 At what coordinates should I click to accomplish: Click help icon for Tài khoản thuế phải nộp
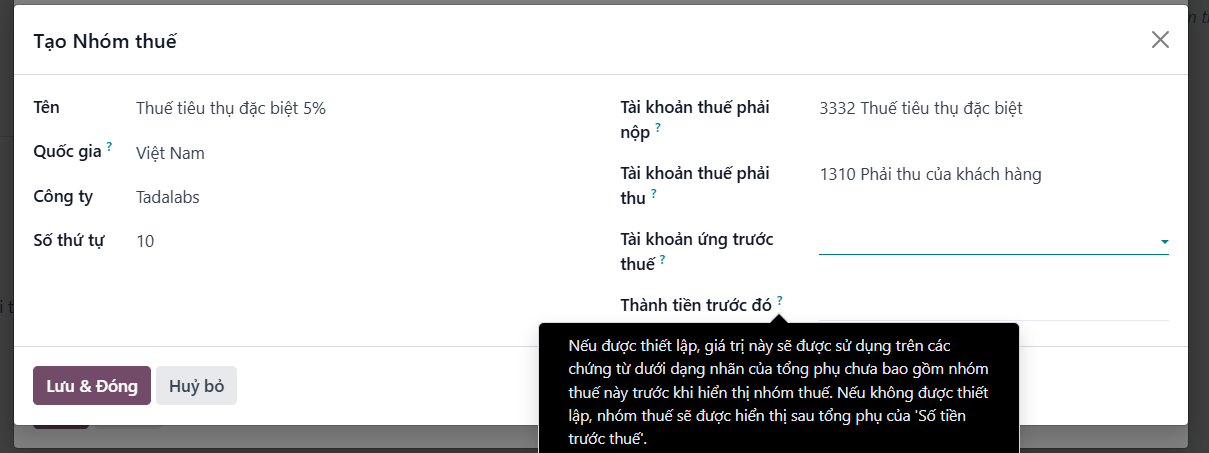[x=658, y=128]
